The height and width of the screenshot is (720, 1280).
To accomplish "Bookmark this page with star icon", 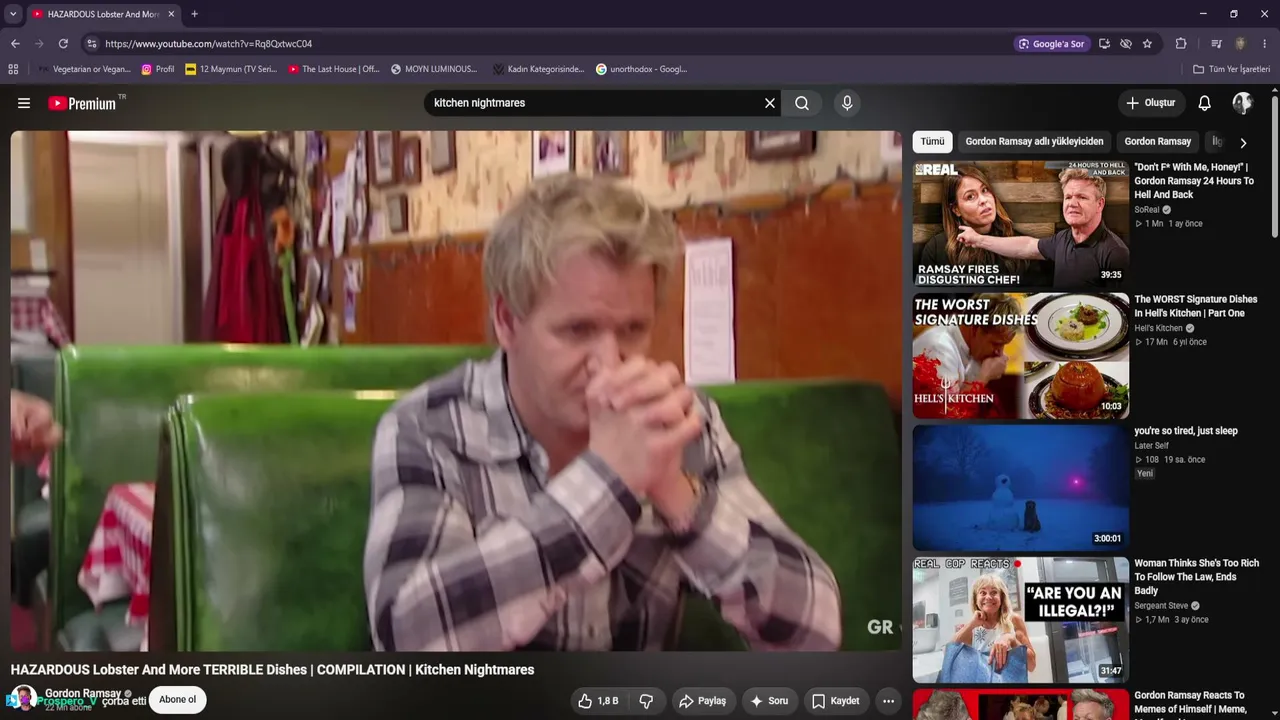I will (x=1147, y=44).
